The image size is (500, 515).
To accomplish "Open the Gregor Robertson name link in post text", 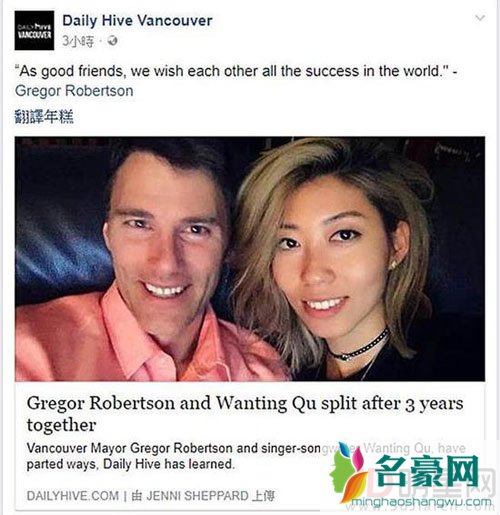I will pos(74,91).
